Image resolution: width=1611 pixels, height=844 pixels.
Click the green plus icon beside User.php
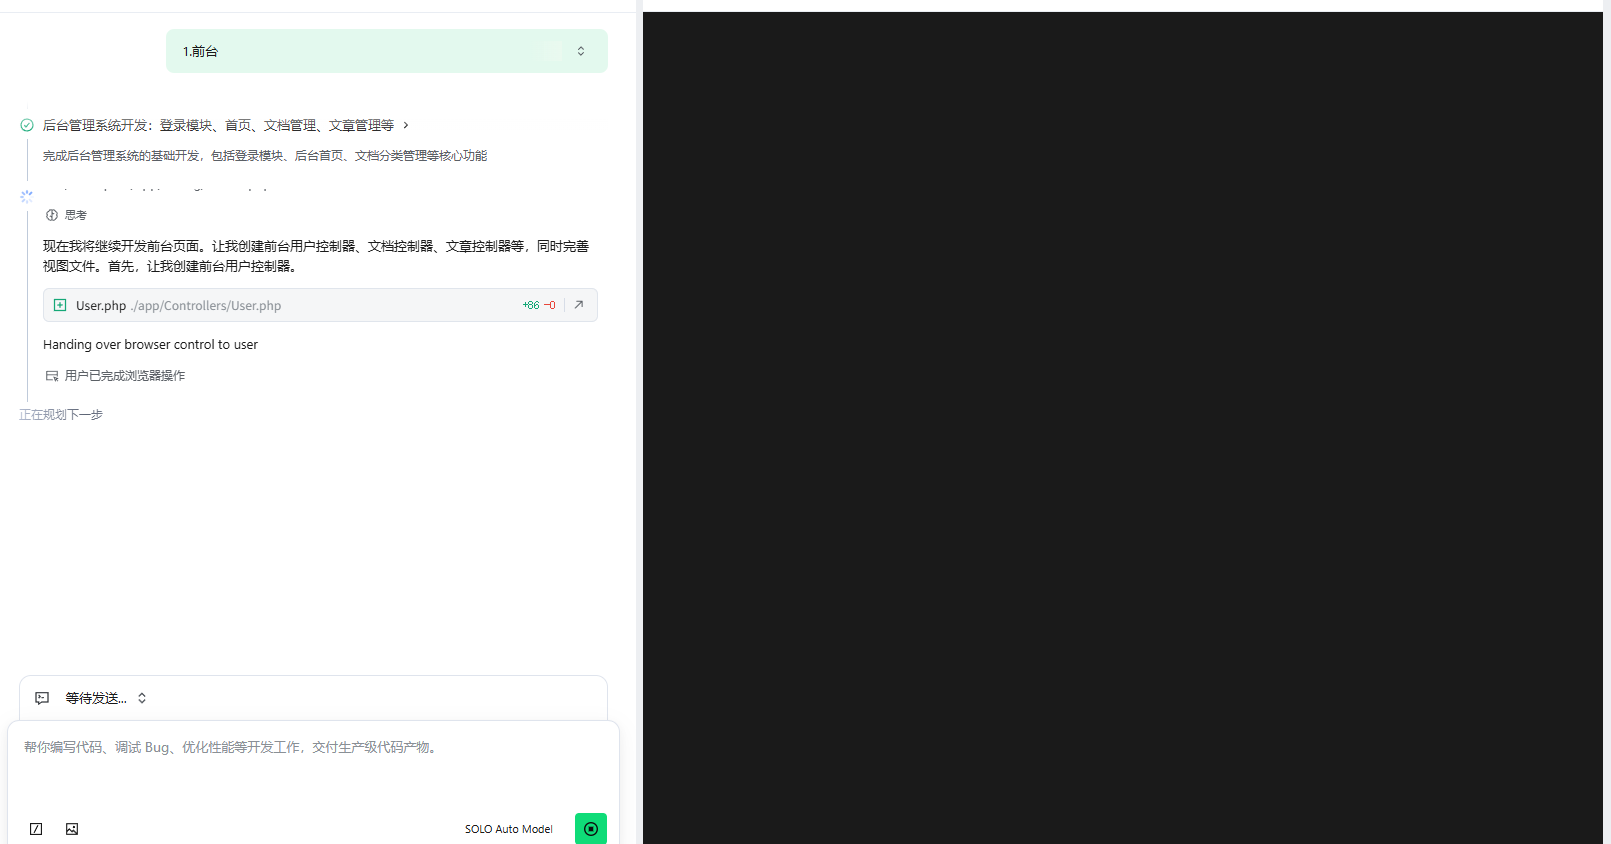point(60,305)
